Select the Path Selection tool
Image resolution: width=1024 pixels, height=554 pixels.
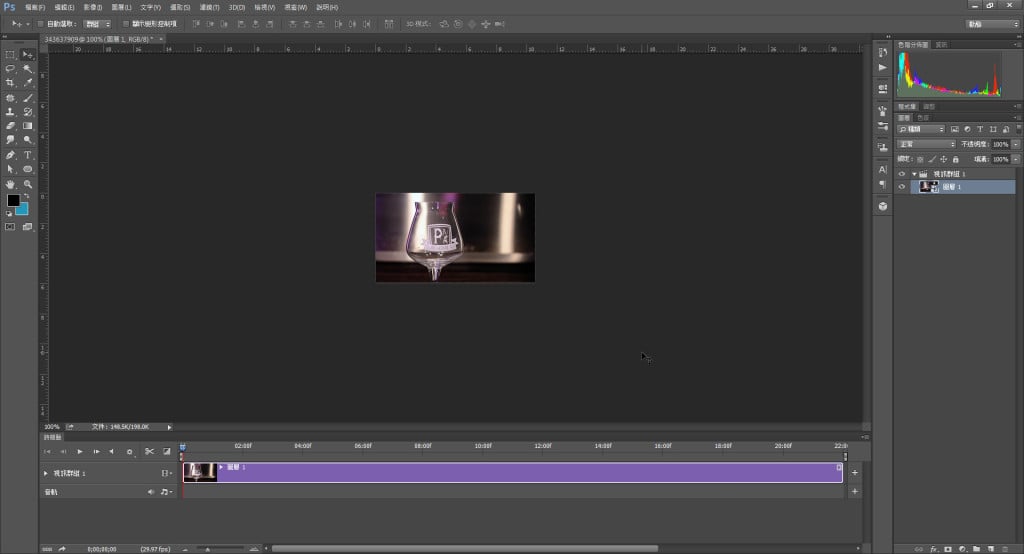pyautogui.click(x=10, y=169)
